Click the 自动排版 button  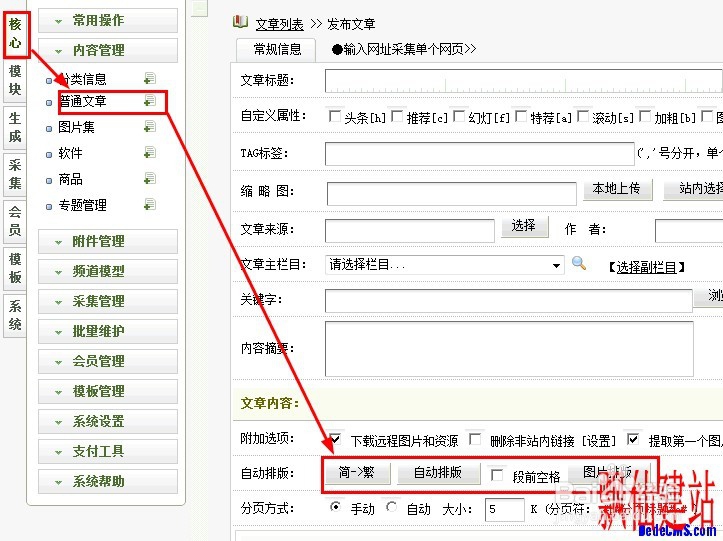click(x=438, y=473)
